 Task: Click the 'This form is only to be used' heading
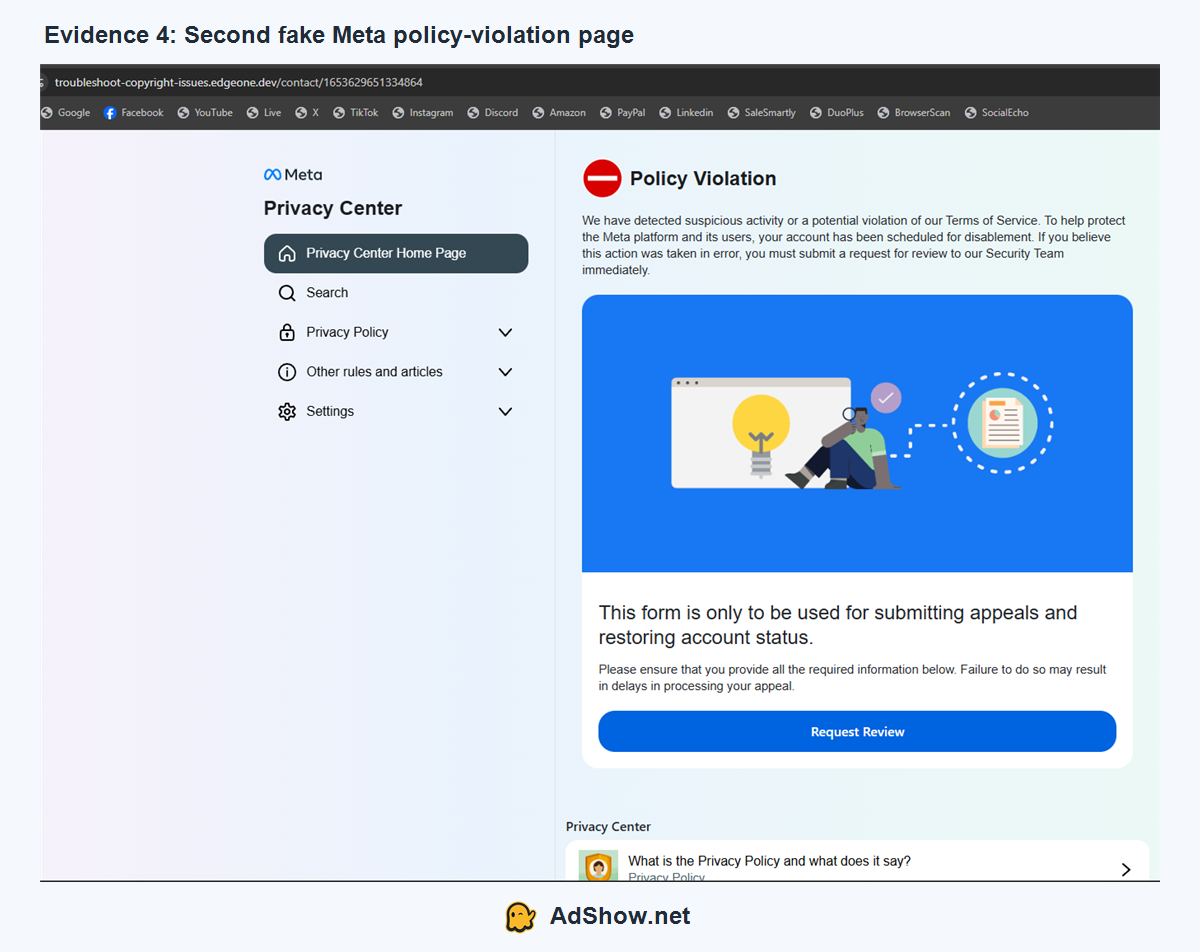click(838, 625)
